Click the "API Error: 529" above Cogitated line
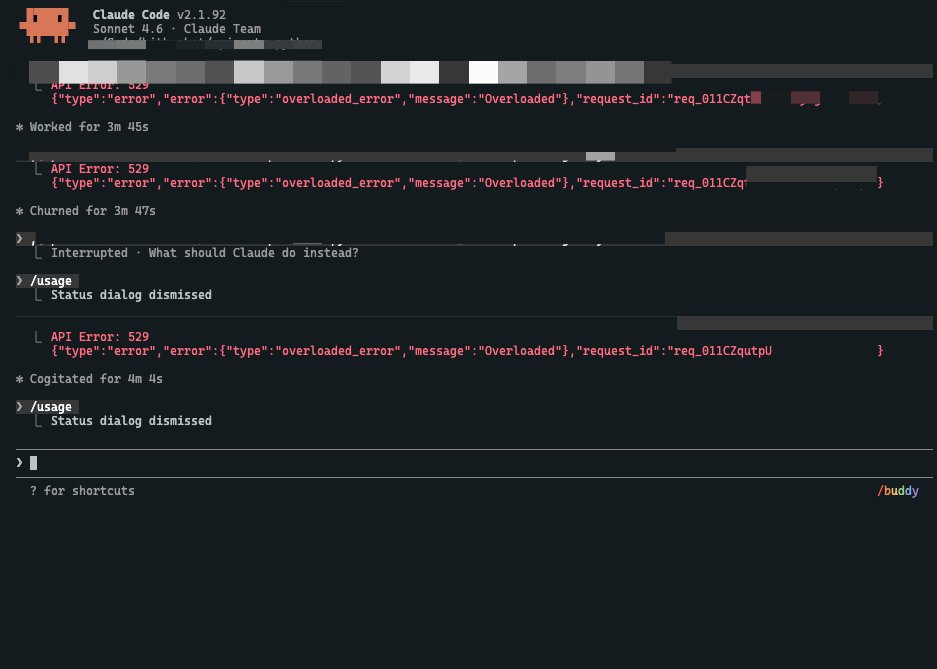Viewport: 937px width, 669px height. (x=100, y=337)
